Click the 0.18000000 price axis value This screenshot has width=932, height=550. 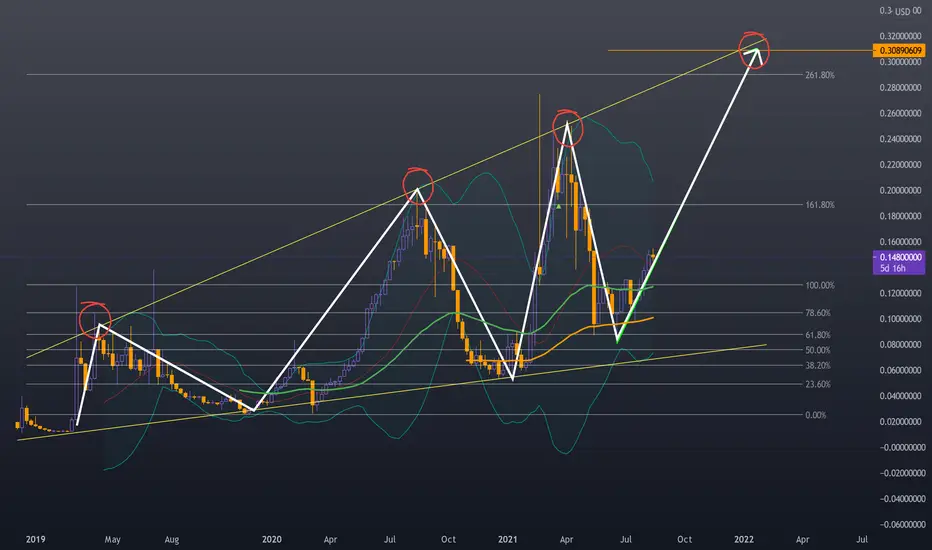[x=900, y=216]
